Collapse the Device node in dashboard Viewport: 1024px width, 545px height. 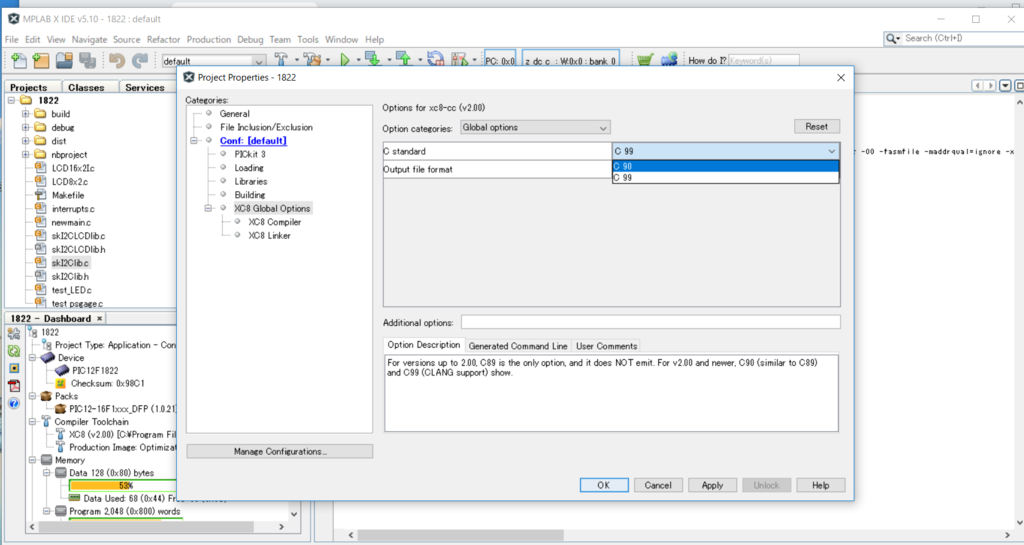tap(32, 358)
